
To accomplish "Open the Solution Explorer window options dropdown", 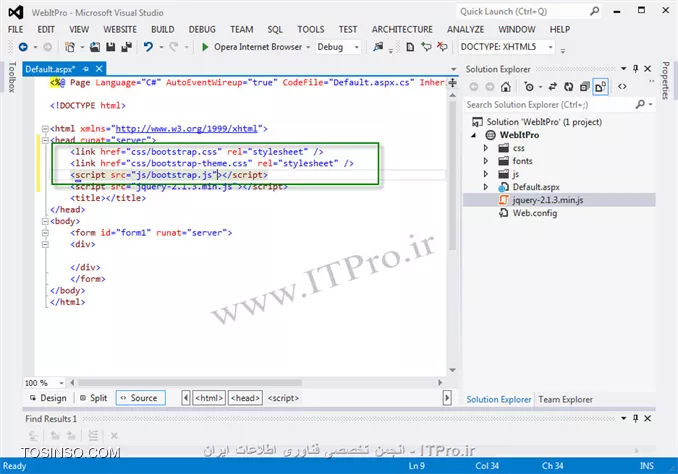I will [624, 68].
